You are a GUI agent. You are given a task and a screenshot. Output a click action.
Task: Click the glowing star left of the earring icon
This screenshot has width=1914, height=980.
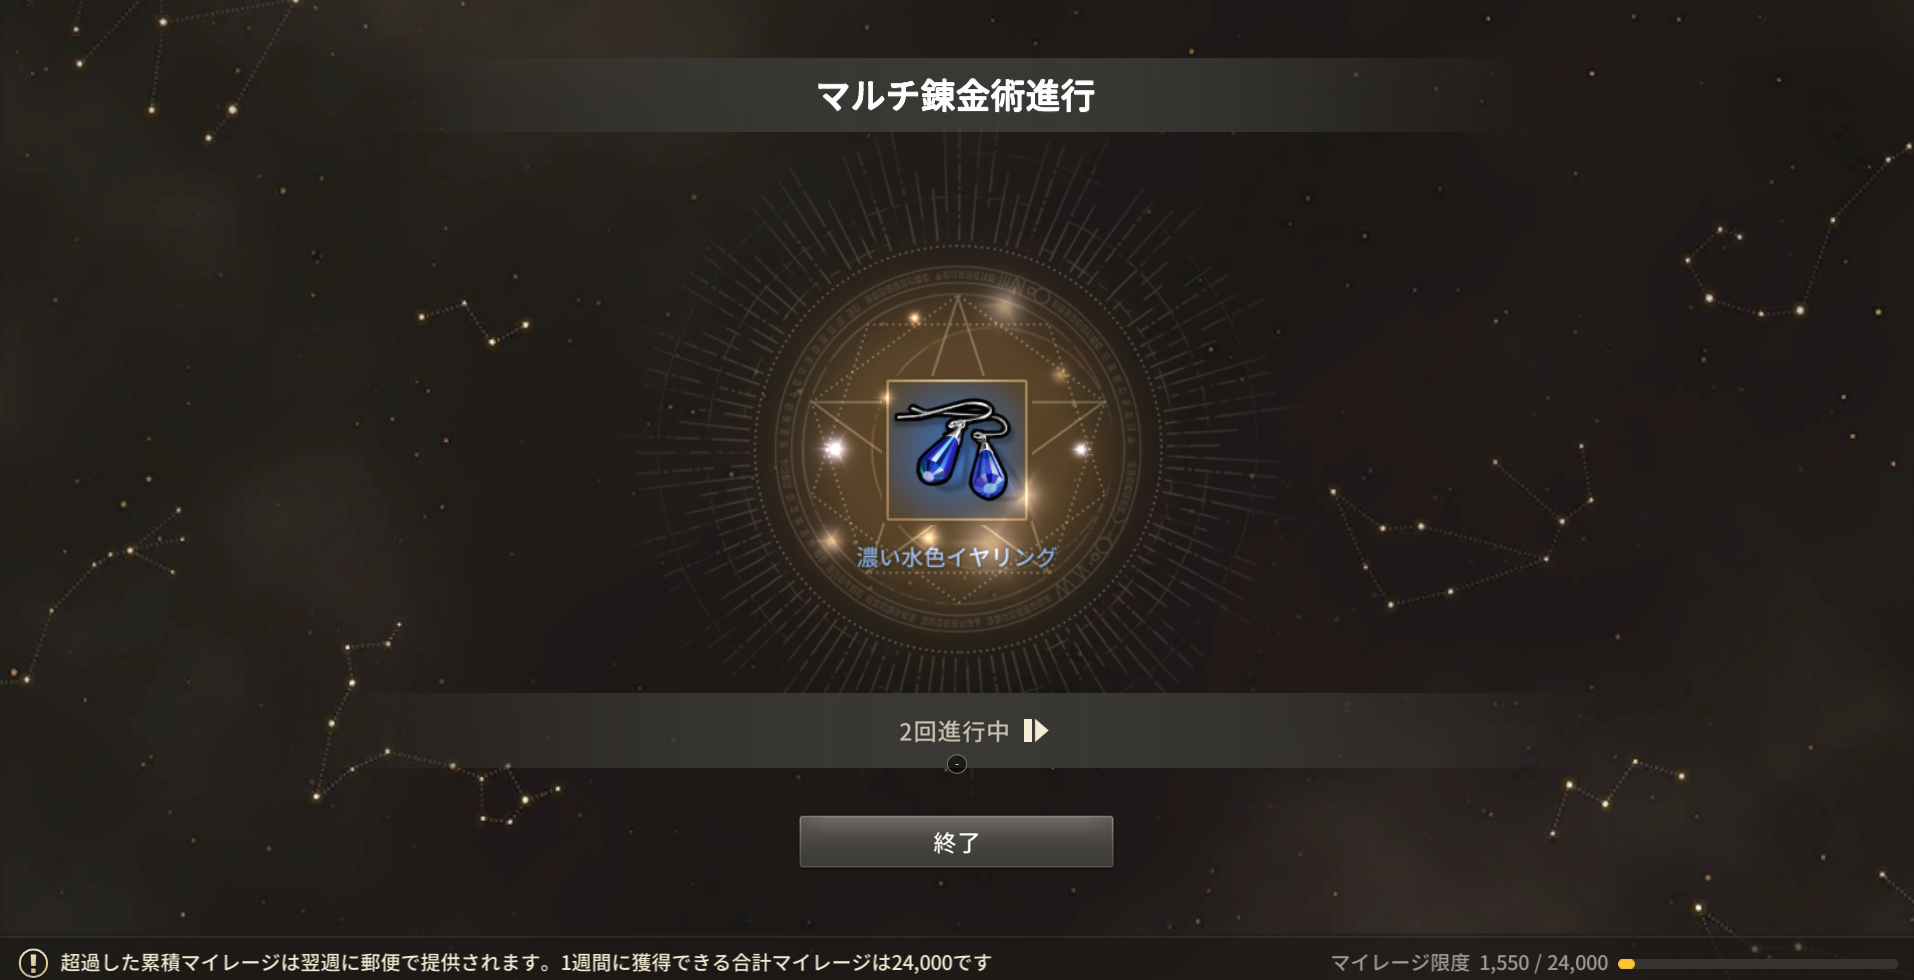tap(833, 449)
